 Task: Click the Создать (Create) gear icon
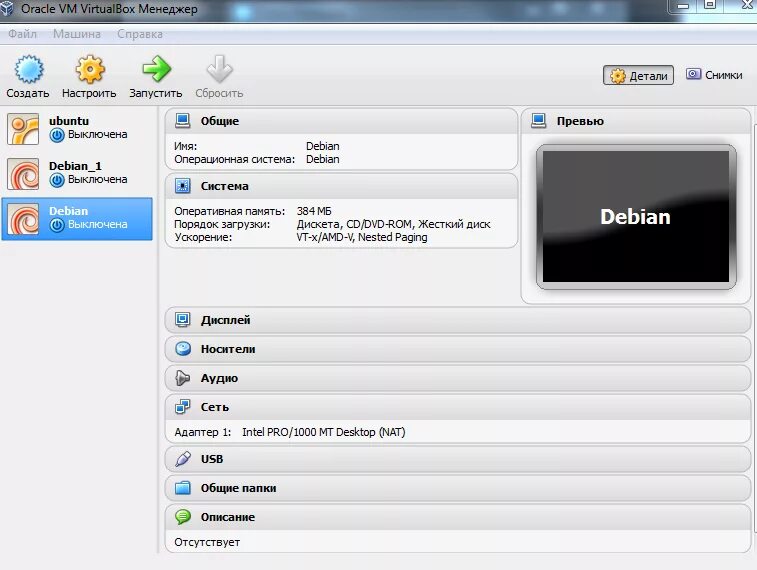pos(28,69)
